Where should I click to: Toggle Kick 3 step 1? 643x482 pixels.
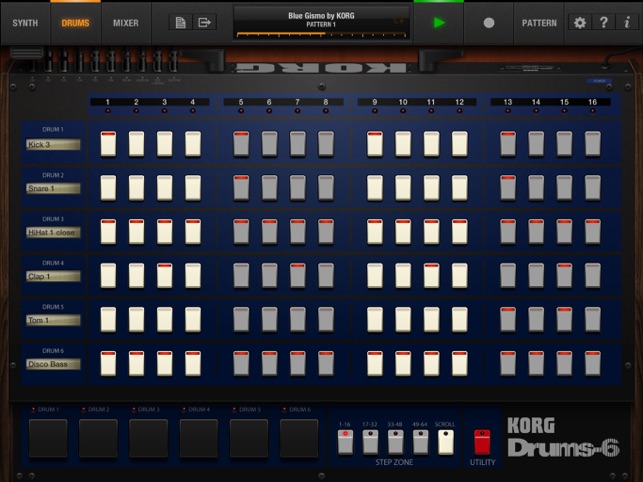(x=108, y=144)
